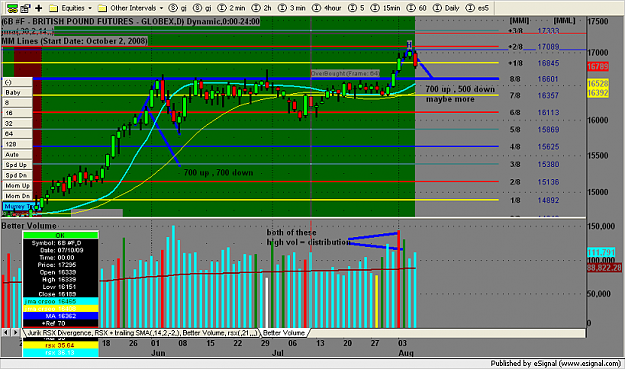This screenshot has height=369, width=625.
Task: Click the 'both of these' volume annotation
Action: coord(291,232)
